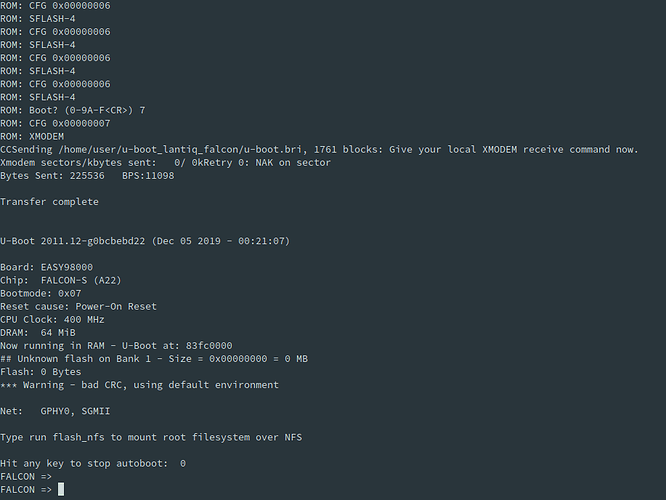Click the 'Bootmode: 0x07' line
This screenshot has width=666, height=500.
click(41, 294)
